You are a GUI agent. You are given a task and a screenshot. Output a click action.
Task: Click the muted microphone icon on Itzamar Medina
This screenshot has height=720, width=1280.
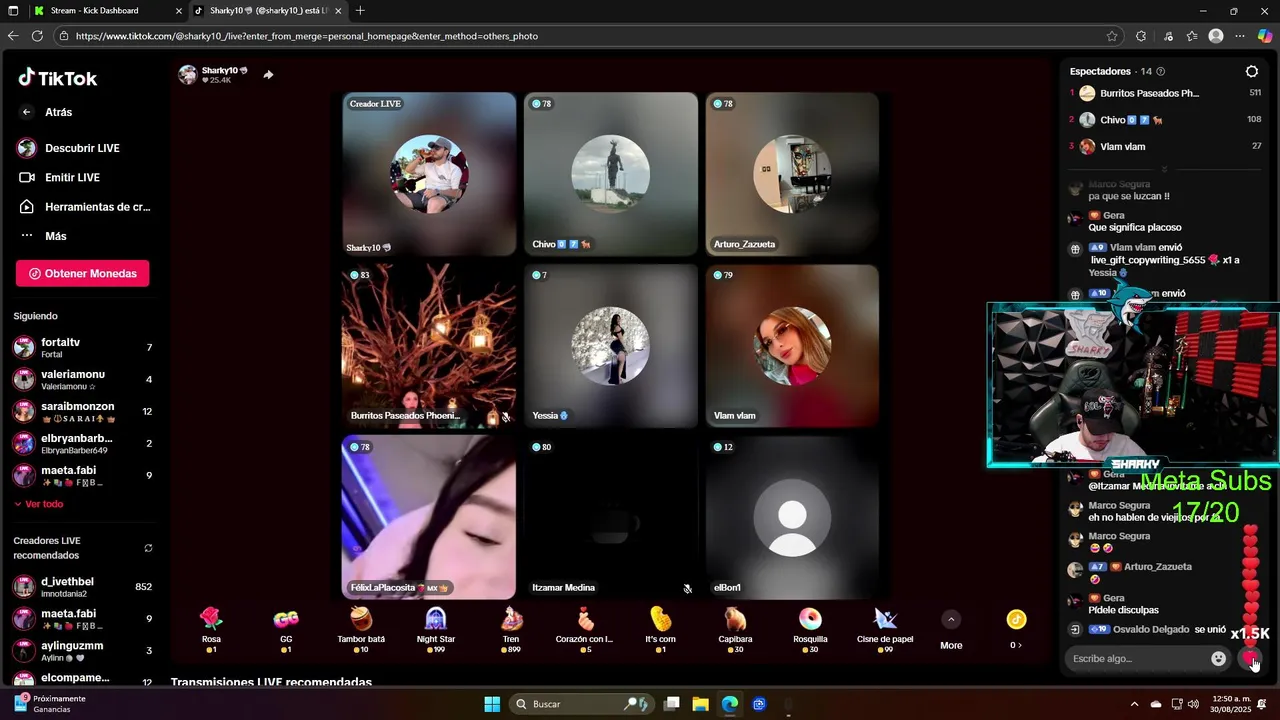[687, 588]
